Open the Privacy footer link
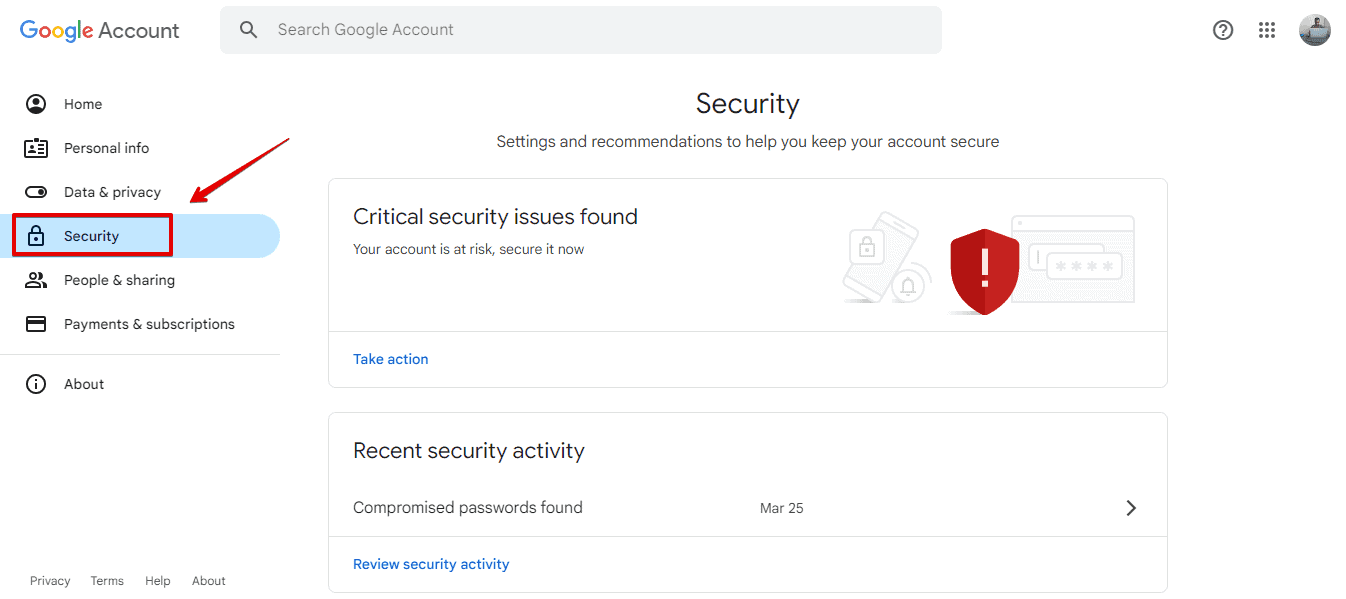This screenshot has width=1346, height=599. tap(50, 581)
